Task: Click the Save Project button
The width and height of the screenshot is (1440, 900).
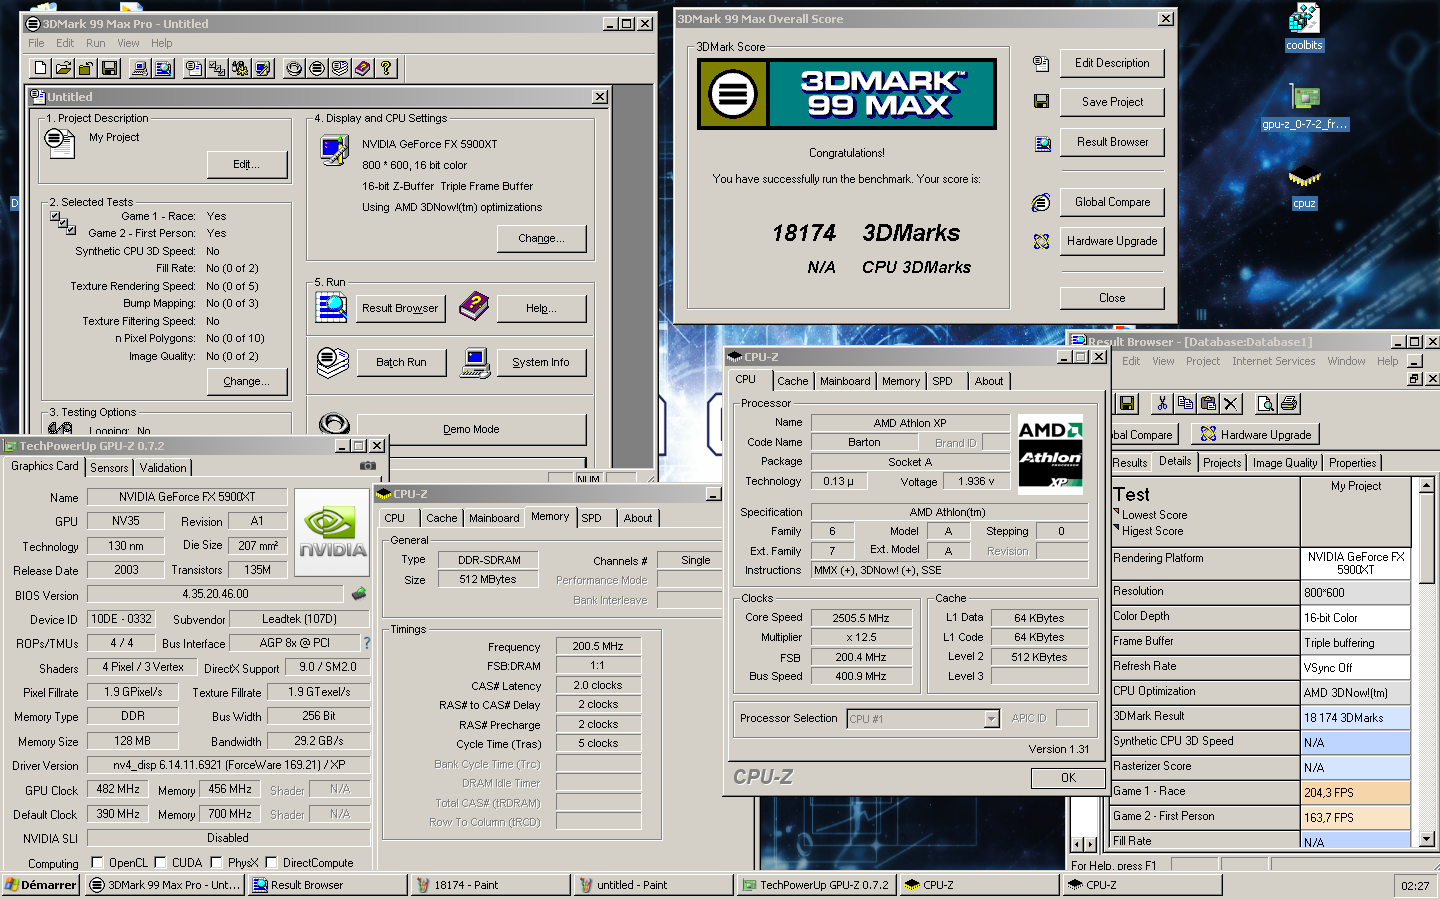Action: (1112, 102)
